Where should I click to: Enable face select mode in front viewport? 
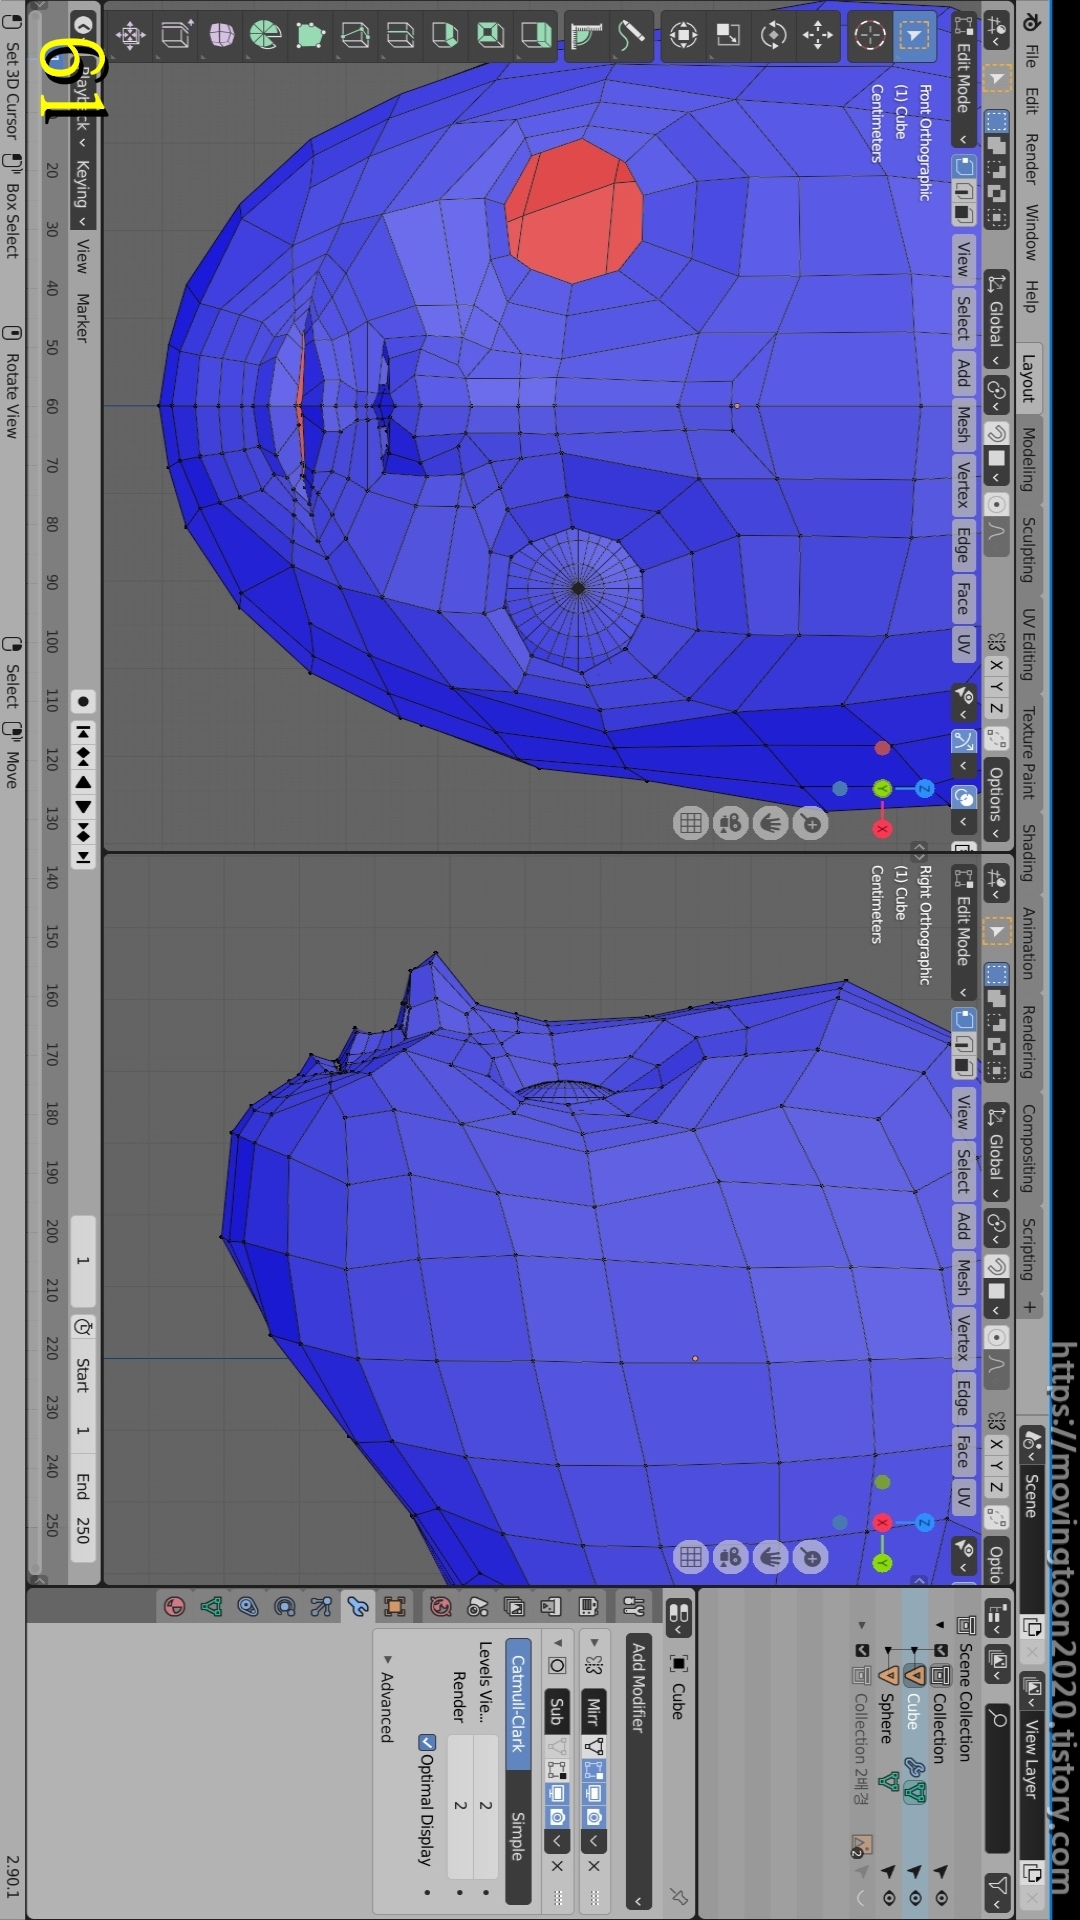coord(963,214)
